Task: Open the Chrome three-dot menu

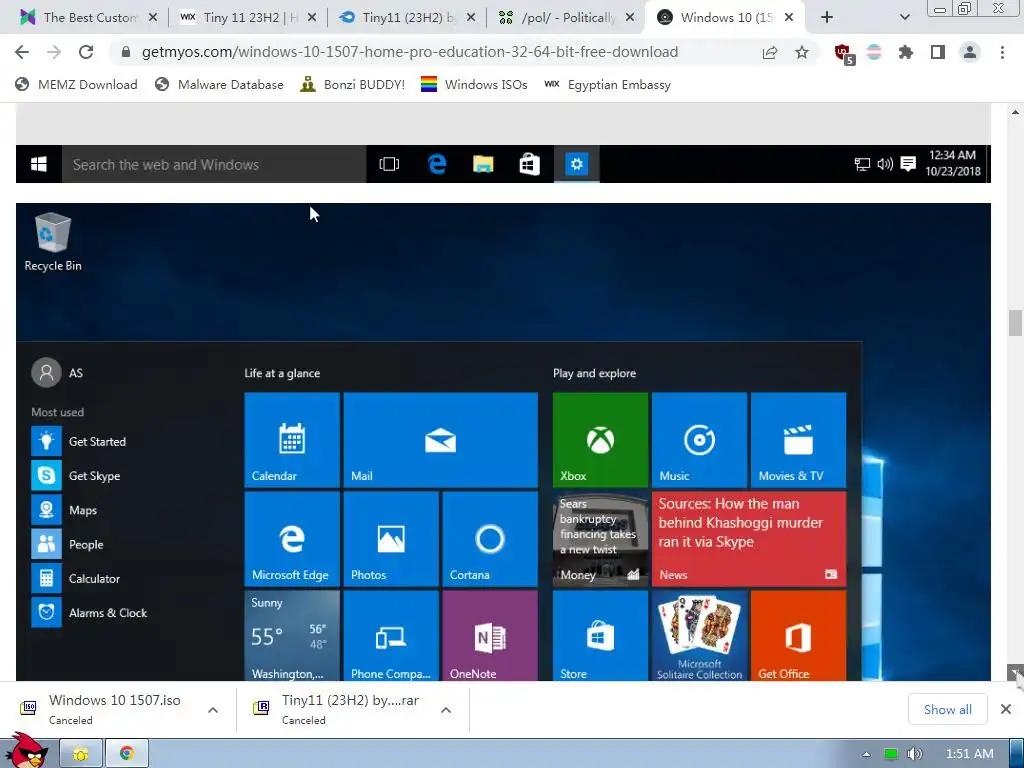Action: 1002,52
